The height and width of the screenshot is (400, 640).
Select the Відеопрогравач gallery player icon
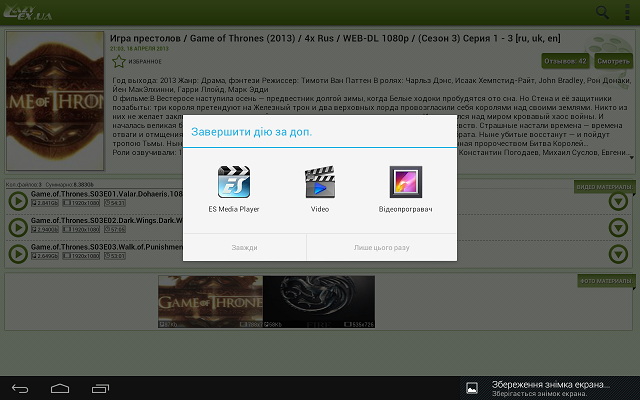pyautogui.click(x=406, y=182)
